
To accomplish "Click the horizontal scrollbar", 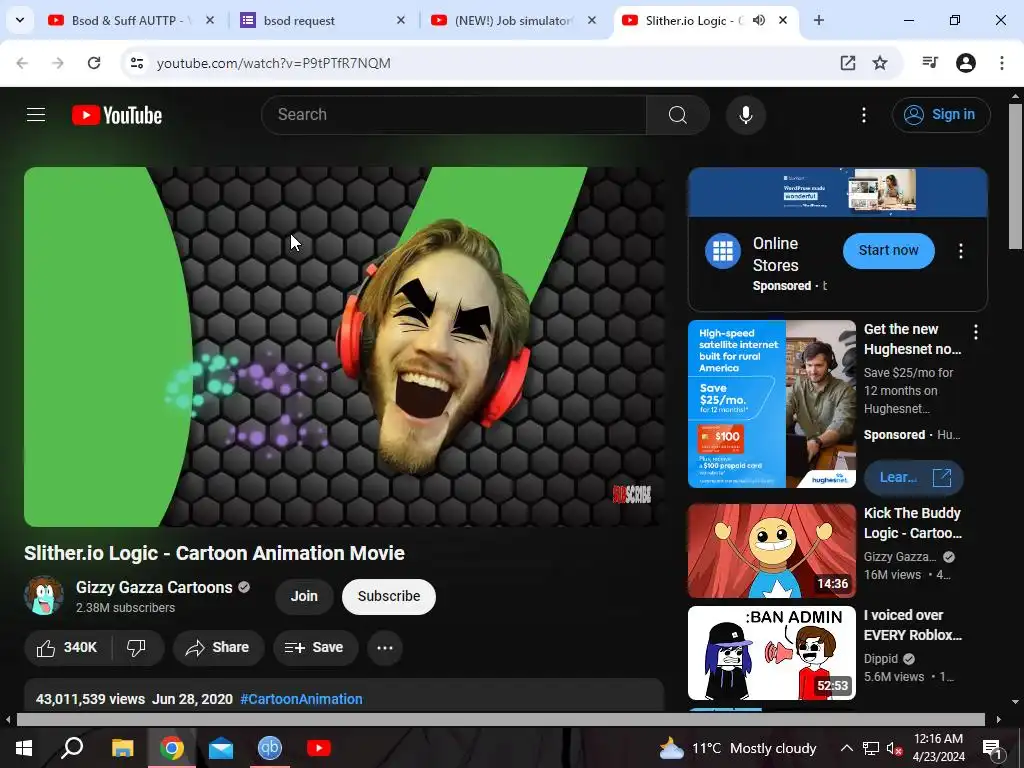I will [500, 719].
